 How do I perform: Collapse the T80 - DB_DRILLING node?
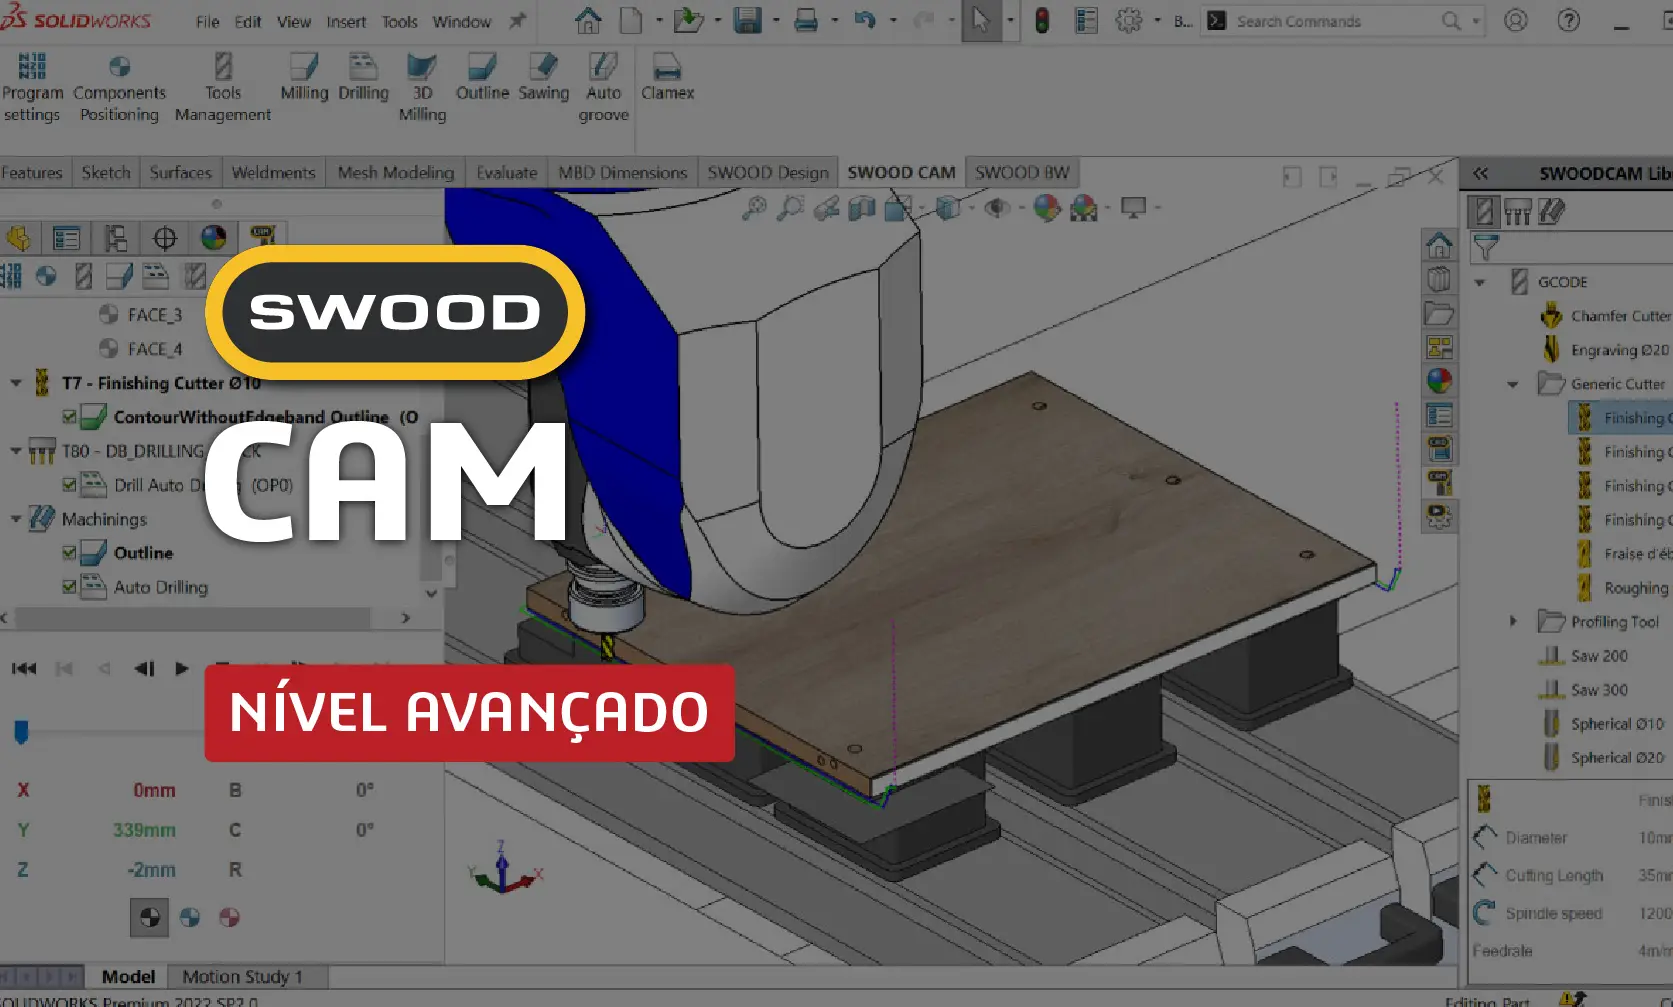pyautogui.click(x=16, y=451)
